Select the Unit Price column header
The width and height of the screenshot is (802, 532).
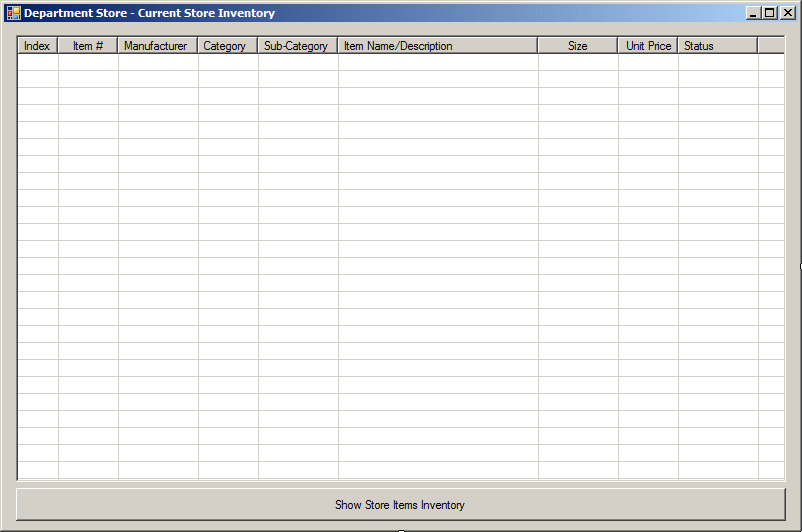[x=648, y=46]
